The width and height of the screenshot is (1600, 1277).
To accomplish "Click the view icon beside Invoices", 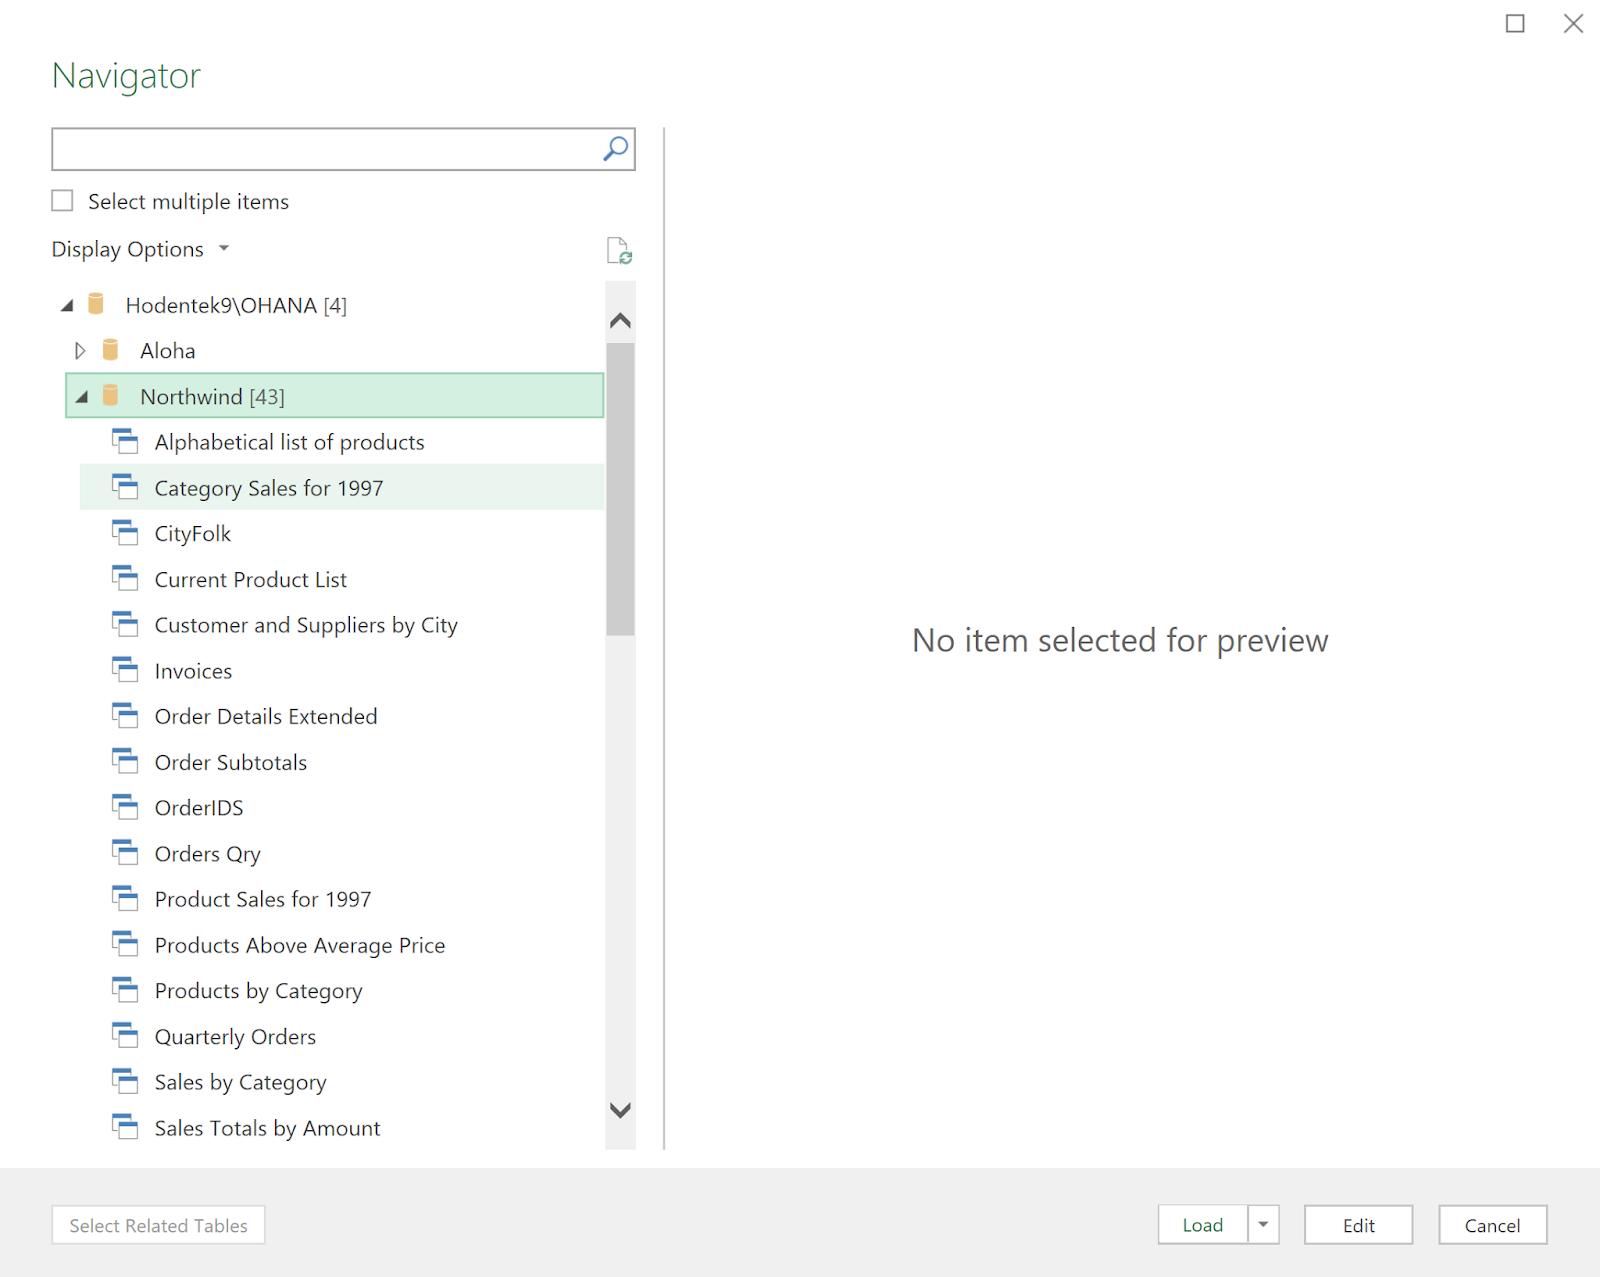I will click(x=126, y=669).
